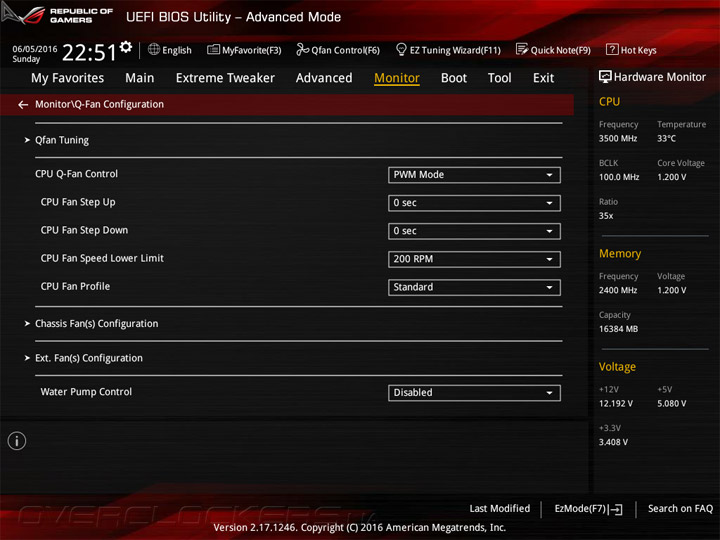This screenshot has width=720, height=540.
Task: Click the globe language icon
Action: tap(154, 50)
